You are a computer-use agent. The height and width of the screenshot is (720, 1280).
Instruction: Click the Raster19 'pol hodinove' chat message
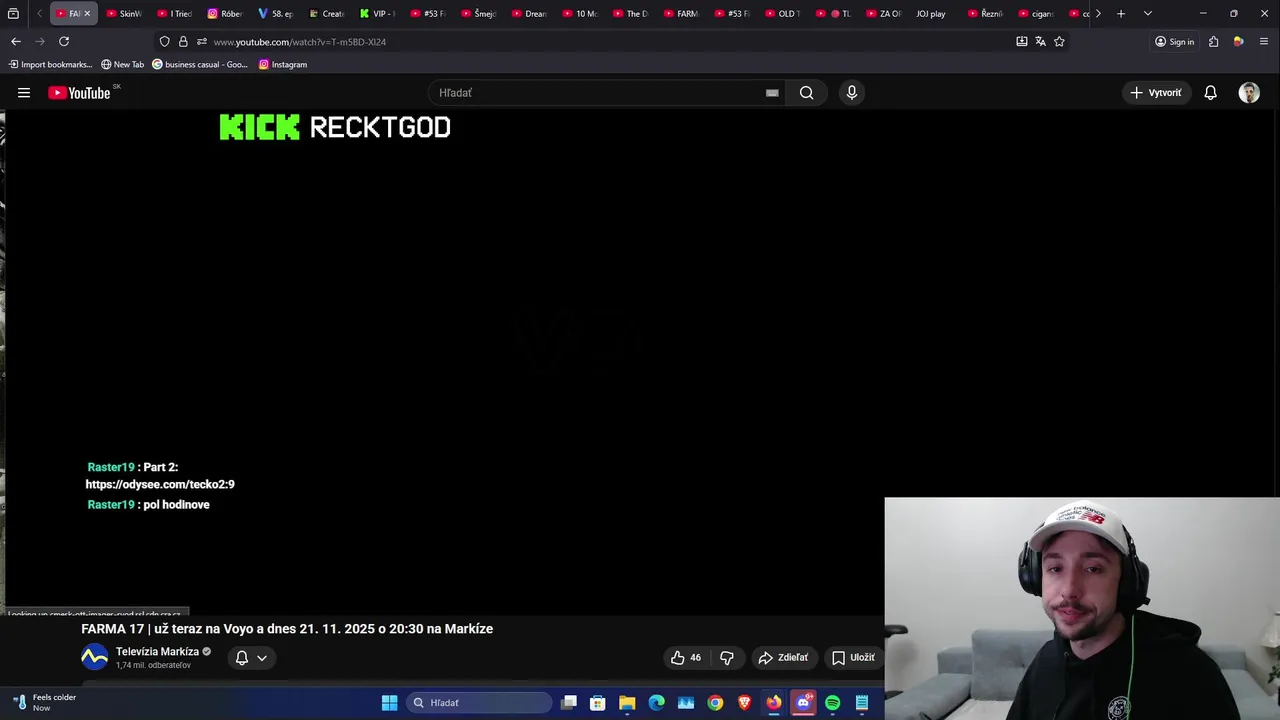coord(148,505)
